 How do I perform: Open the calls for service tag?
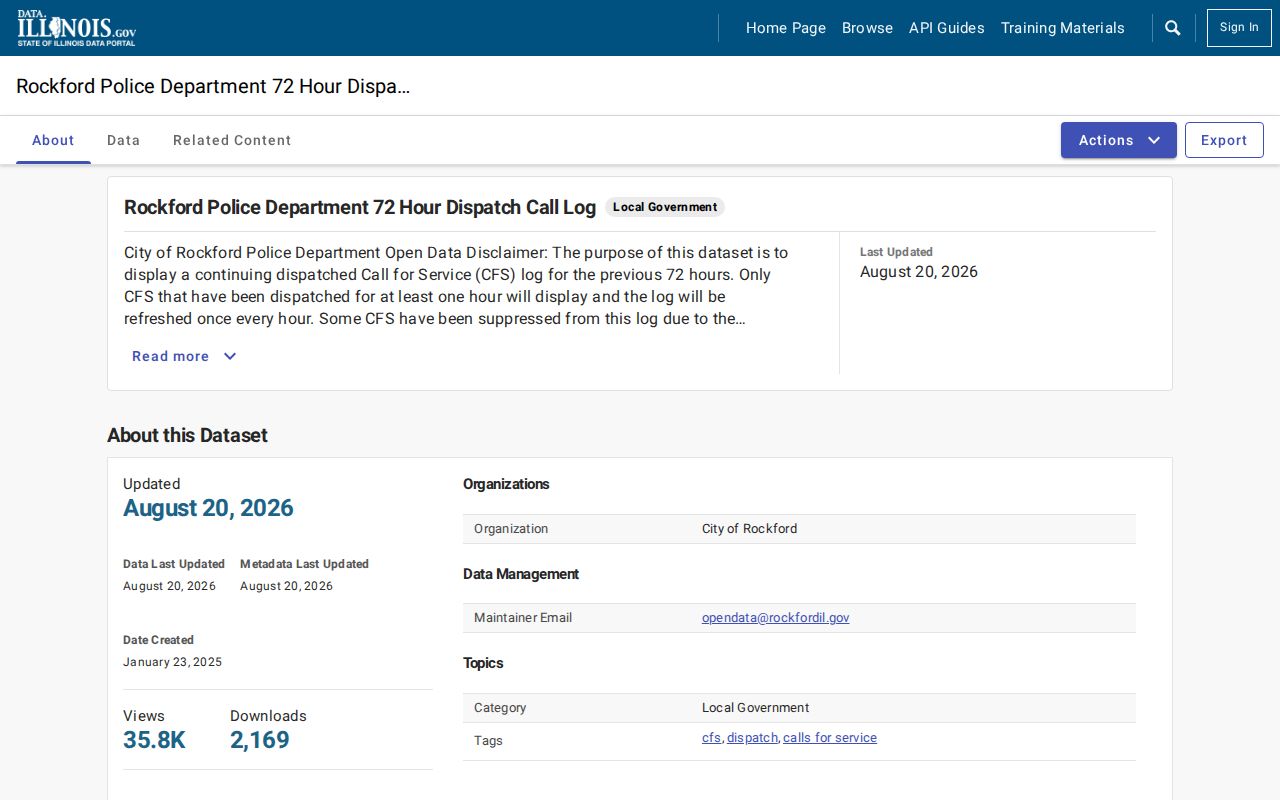point(830,738)
